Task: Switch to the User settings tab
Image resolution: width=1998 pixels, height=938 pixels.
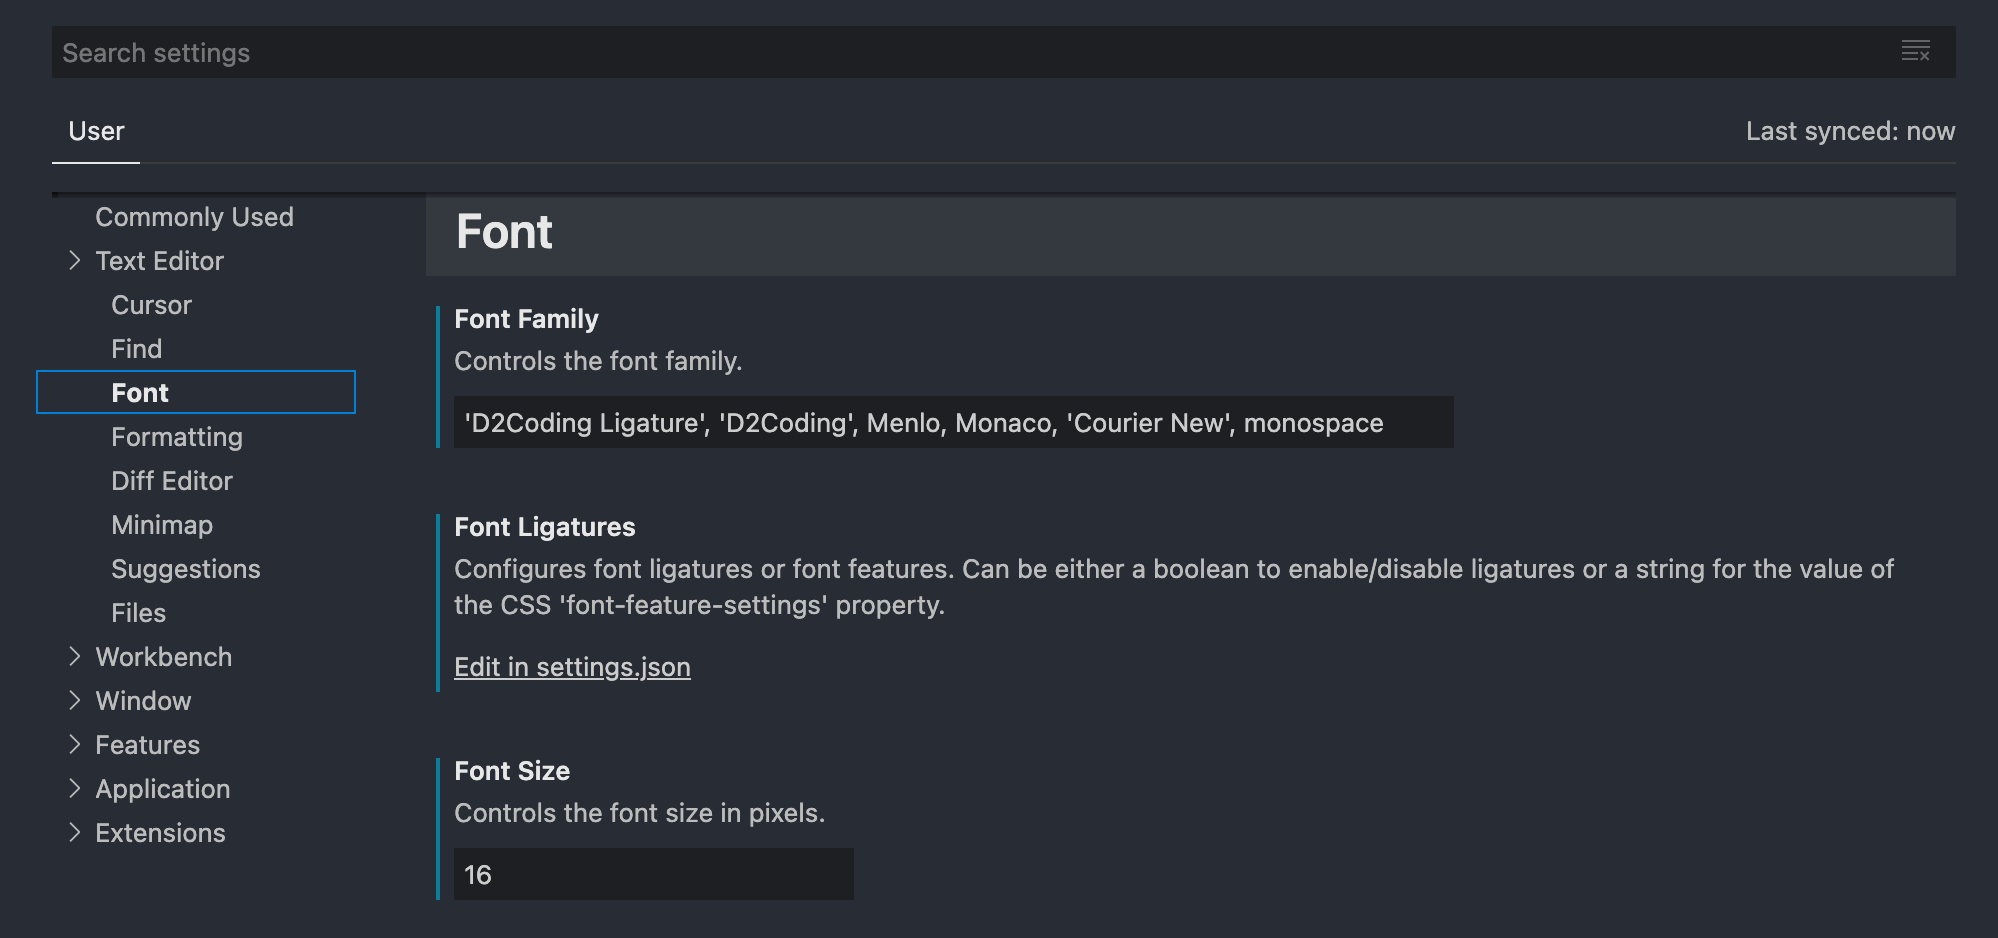Action: click(95, 130)
